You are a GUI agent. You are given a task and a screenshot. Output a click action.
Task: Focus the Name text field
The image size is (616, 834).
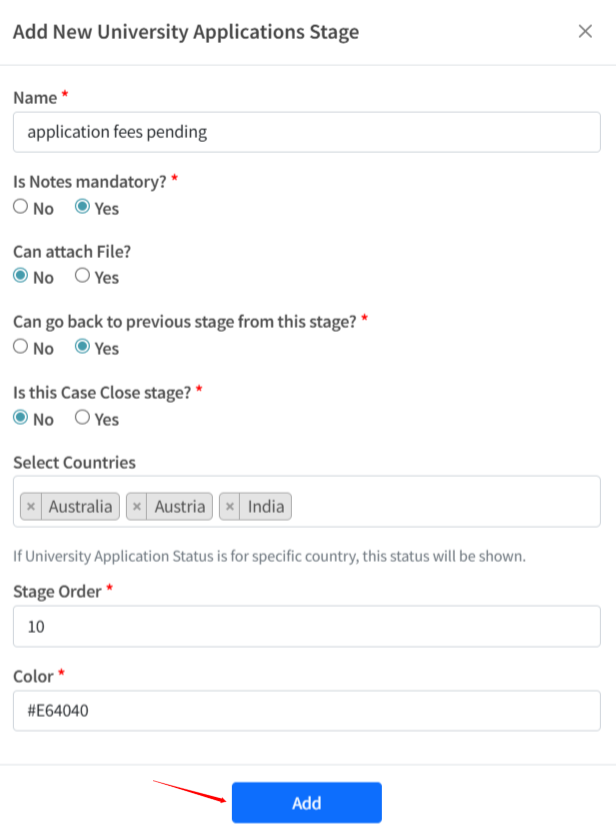click(x=307, y=132)
